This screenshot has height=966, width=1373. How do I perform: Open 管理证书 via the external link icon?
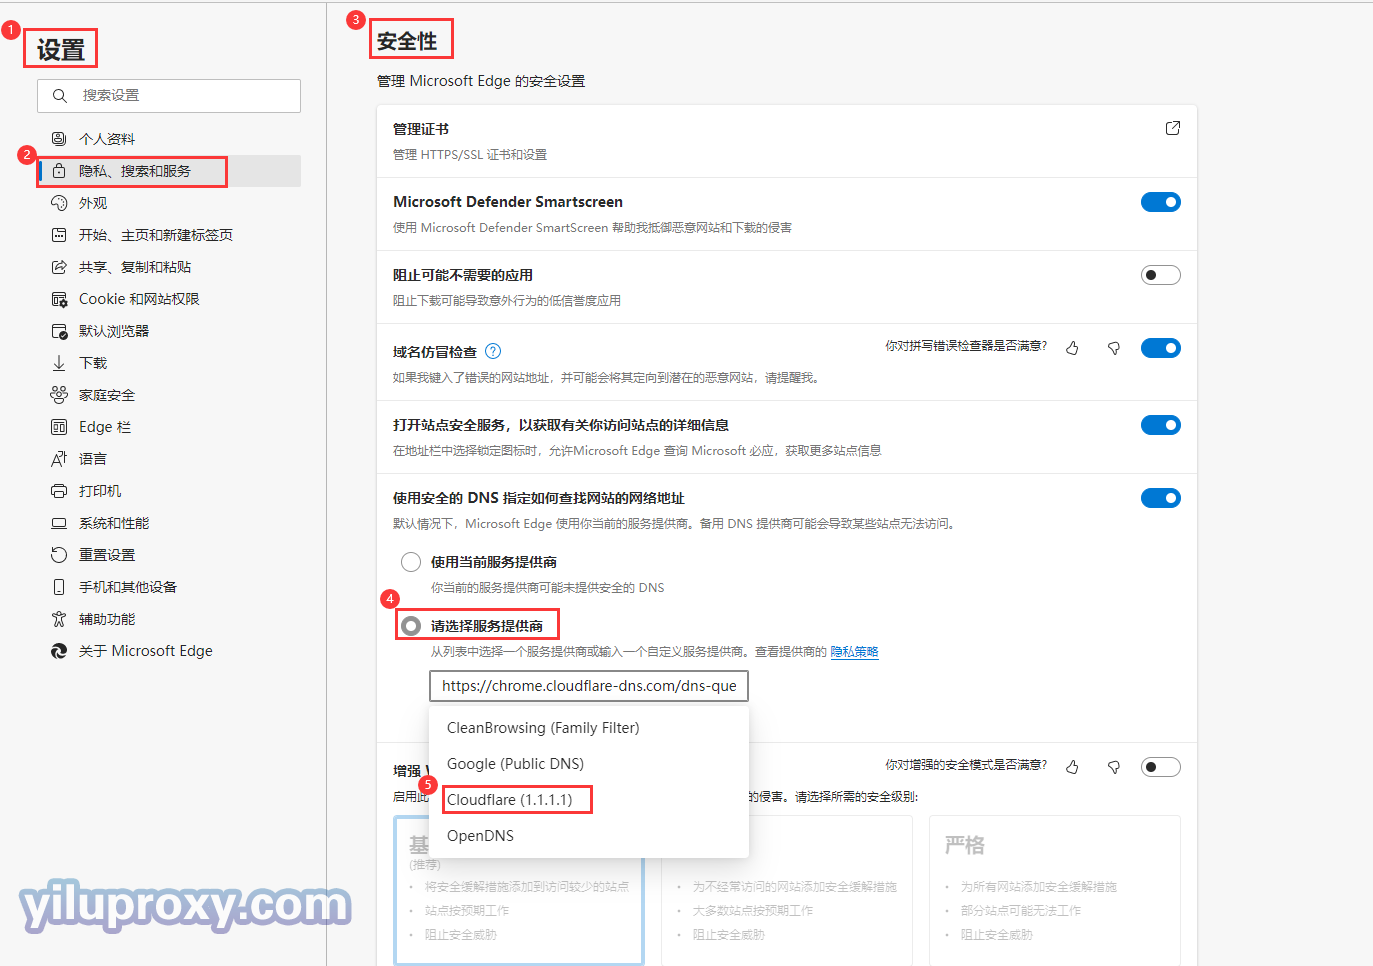coord(1173,128)
